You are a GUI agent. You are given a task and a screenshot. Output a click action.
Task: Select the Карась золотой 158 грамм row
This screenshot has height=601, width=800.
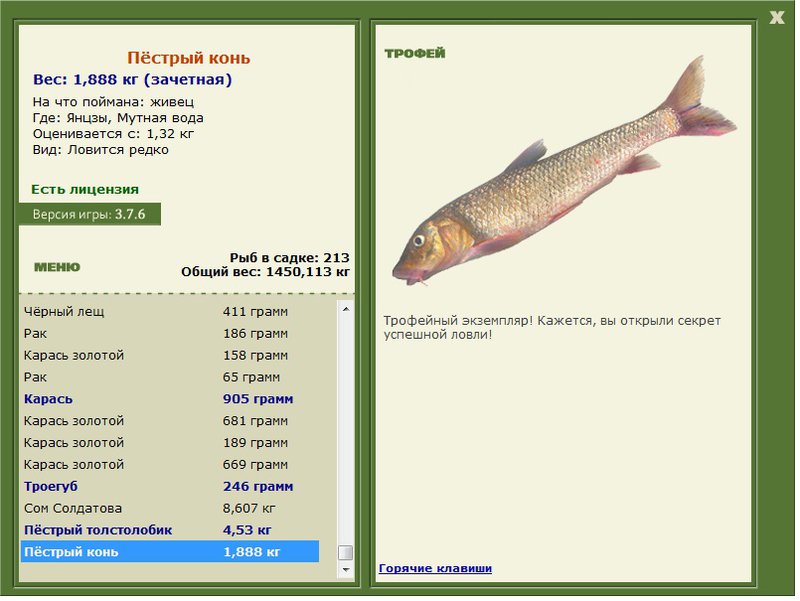coord(170,355)
